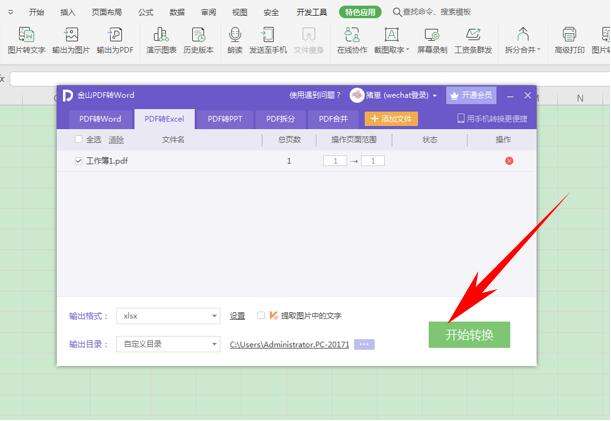
Task: Open the output path C:\Users\Administrator link
Action: tap(289, 345)
